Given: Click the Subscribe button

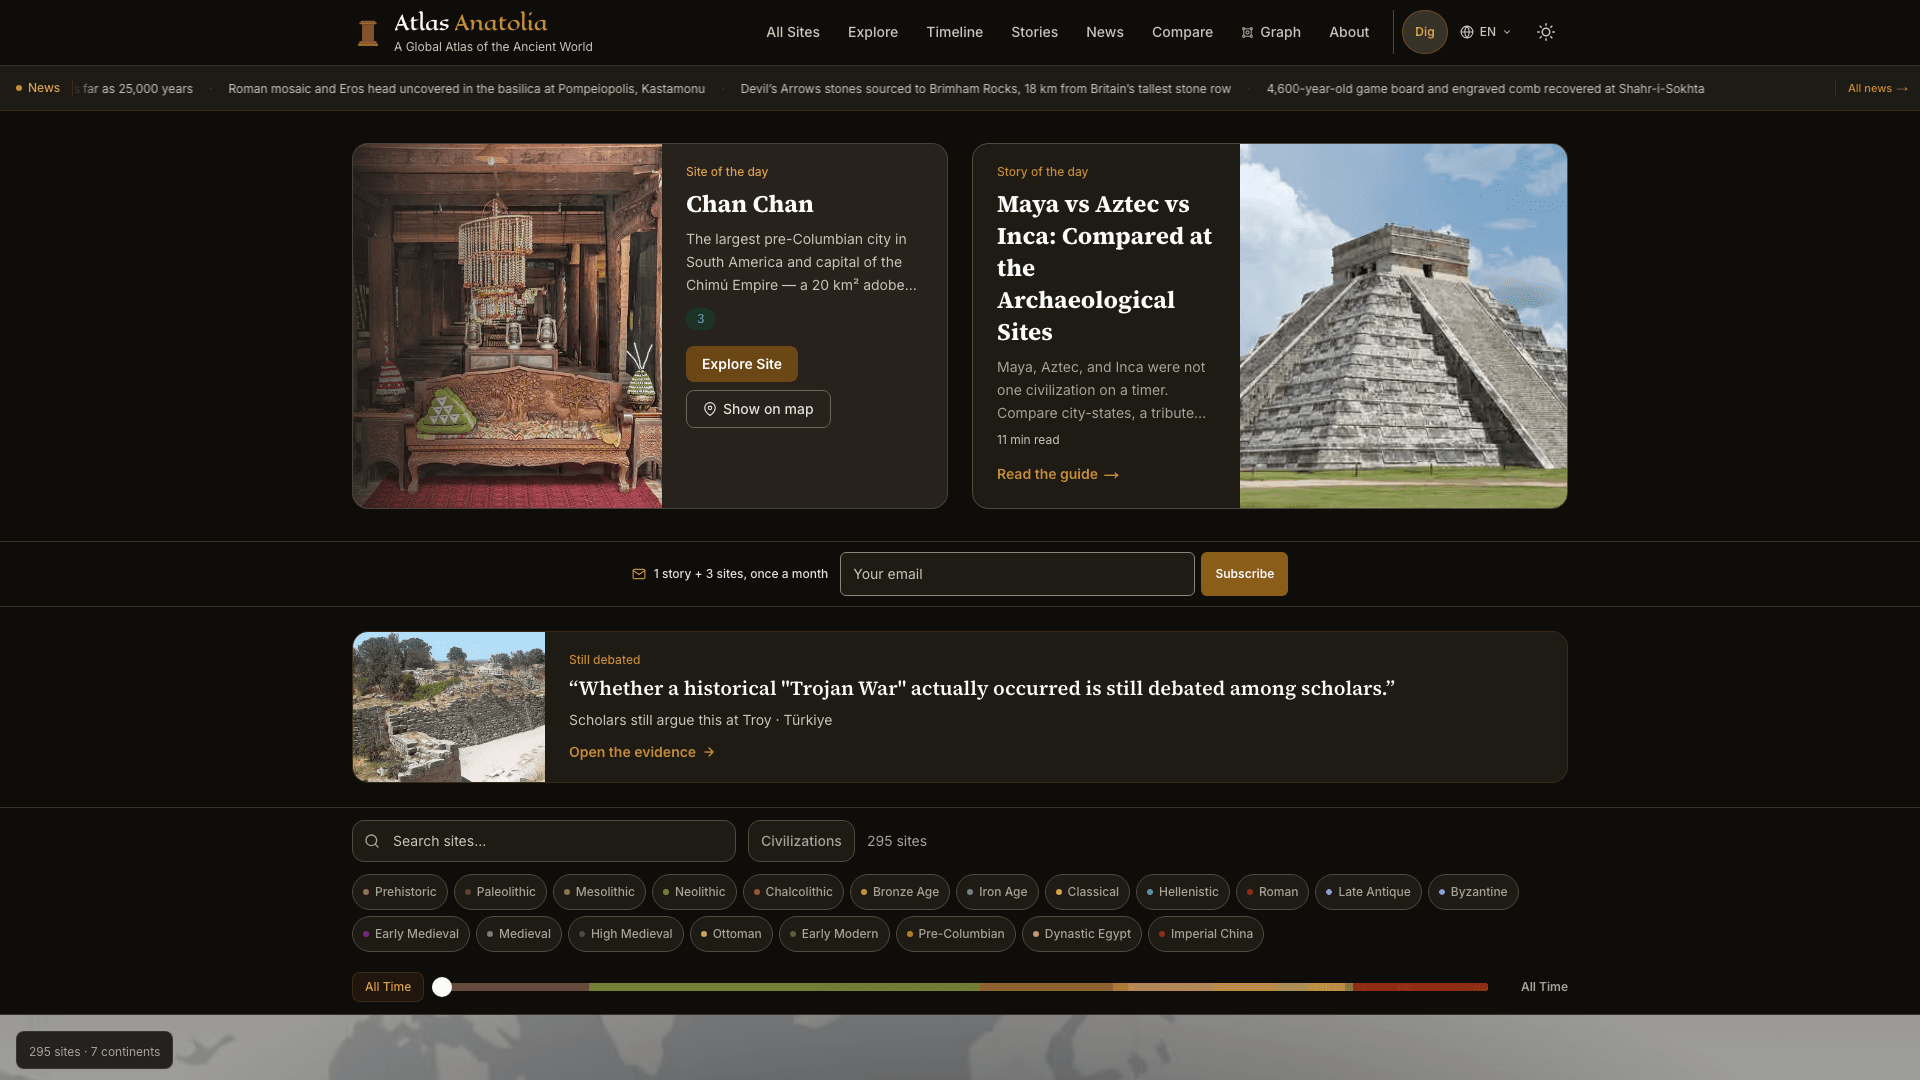Looking at the screenshot, I should pyautogui.click(x=1244, y=574).
